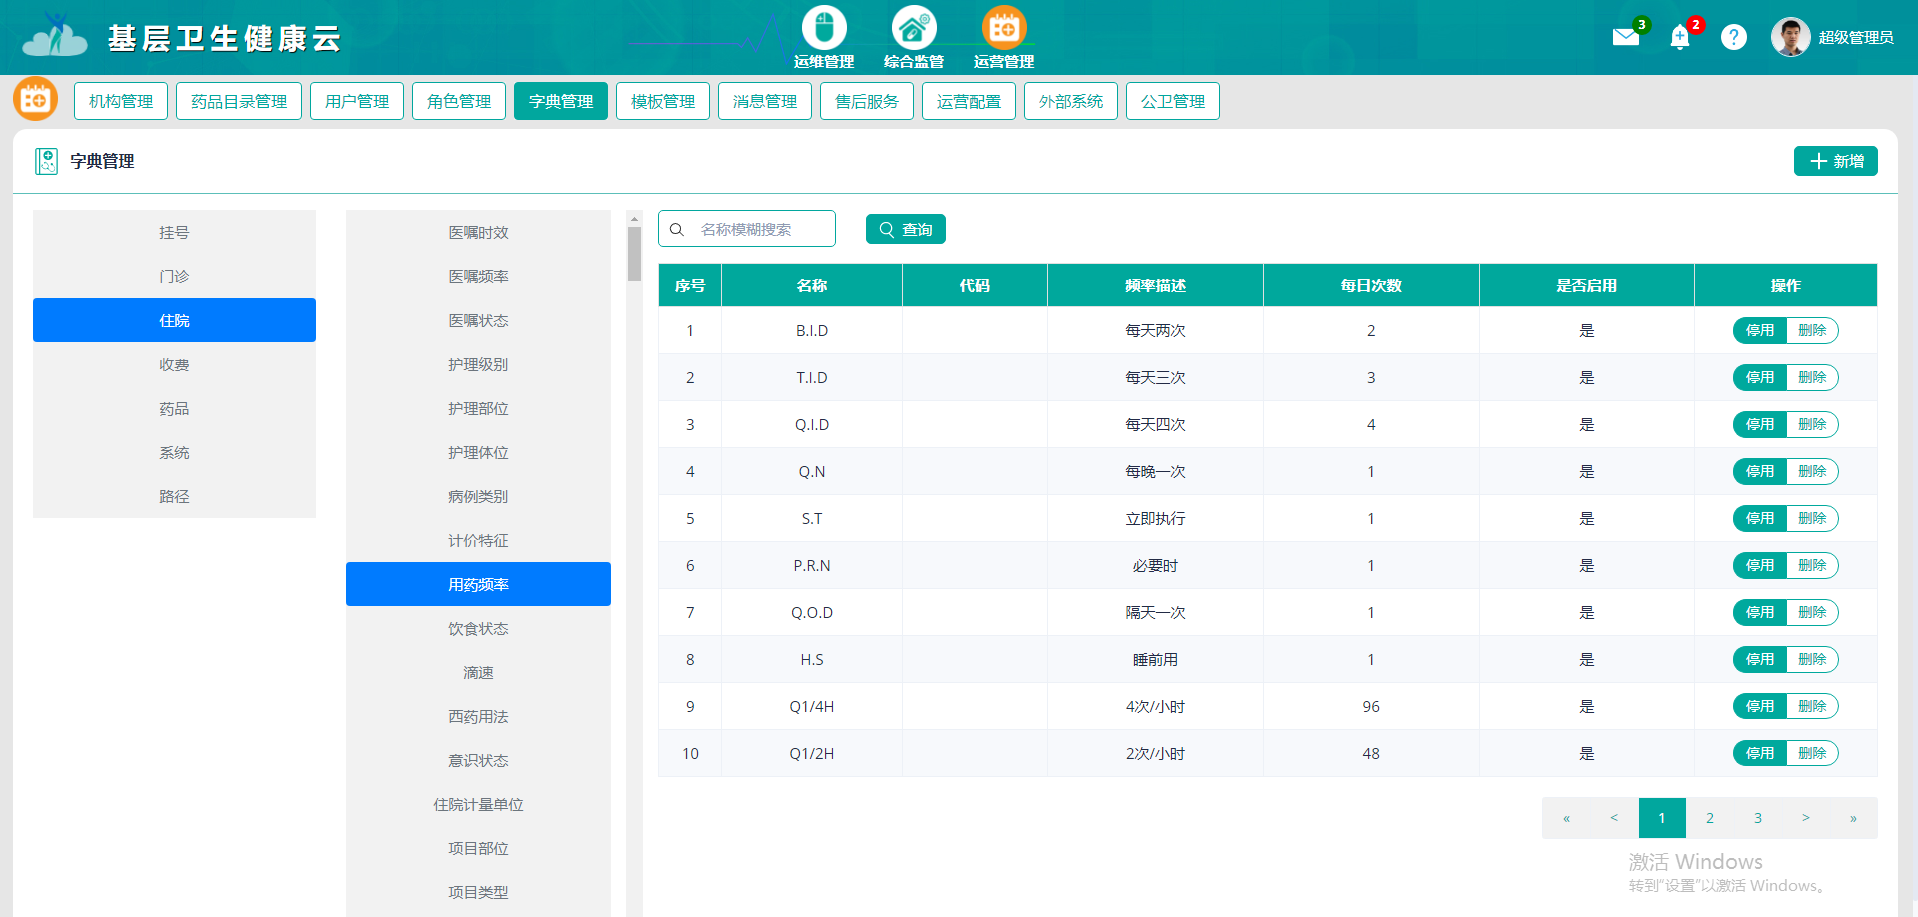Switch to the 药品目录管理 tab
This screenshot has height=917, width=1918.
pyautogui.click(x=239, y=101)
